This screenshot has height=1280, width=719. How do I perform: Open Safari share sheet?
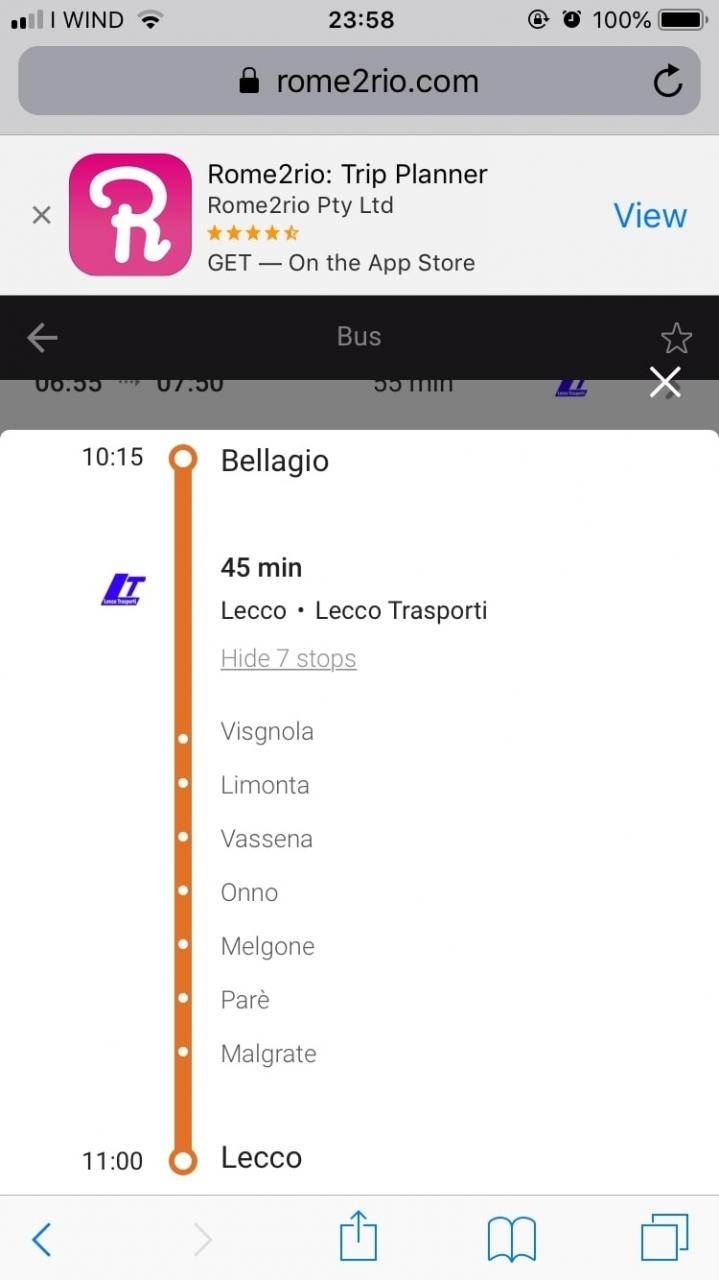pos(358,1239)
